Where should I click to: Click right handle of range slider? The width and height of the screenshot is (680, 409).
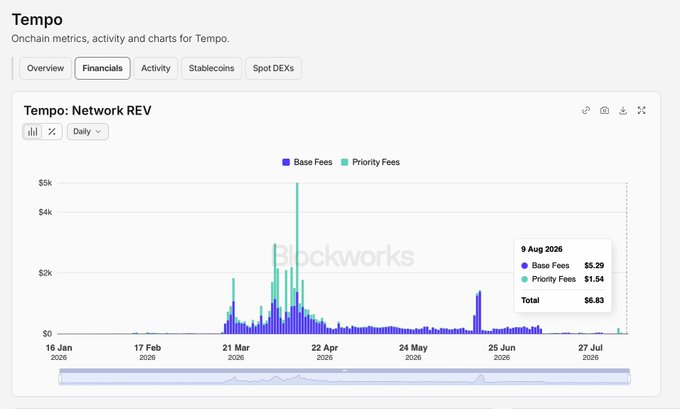pyautogui.click(x=628, y=379)
